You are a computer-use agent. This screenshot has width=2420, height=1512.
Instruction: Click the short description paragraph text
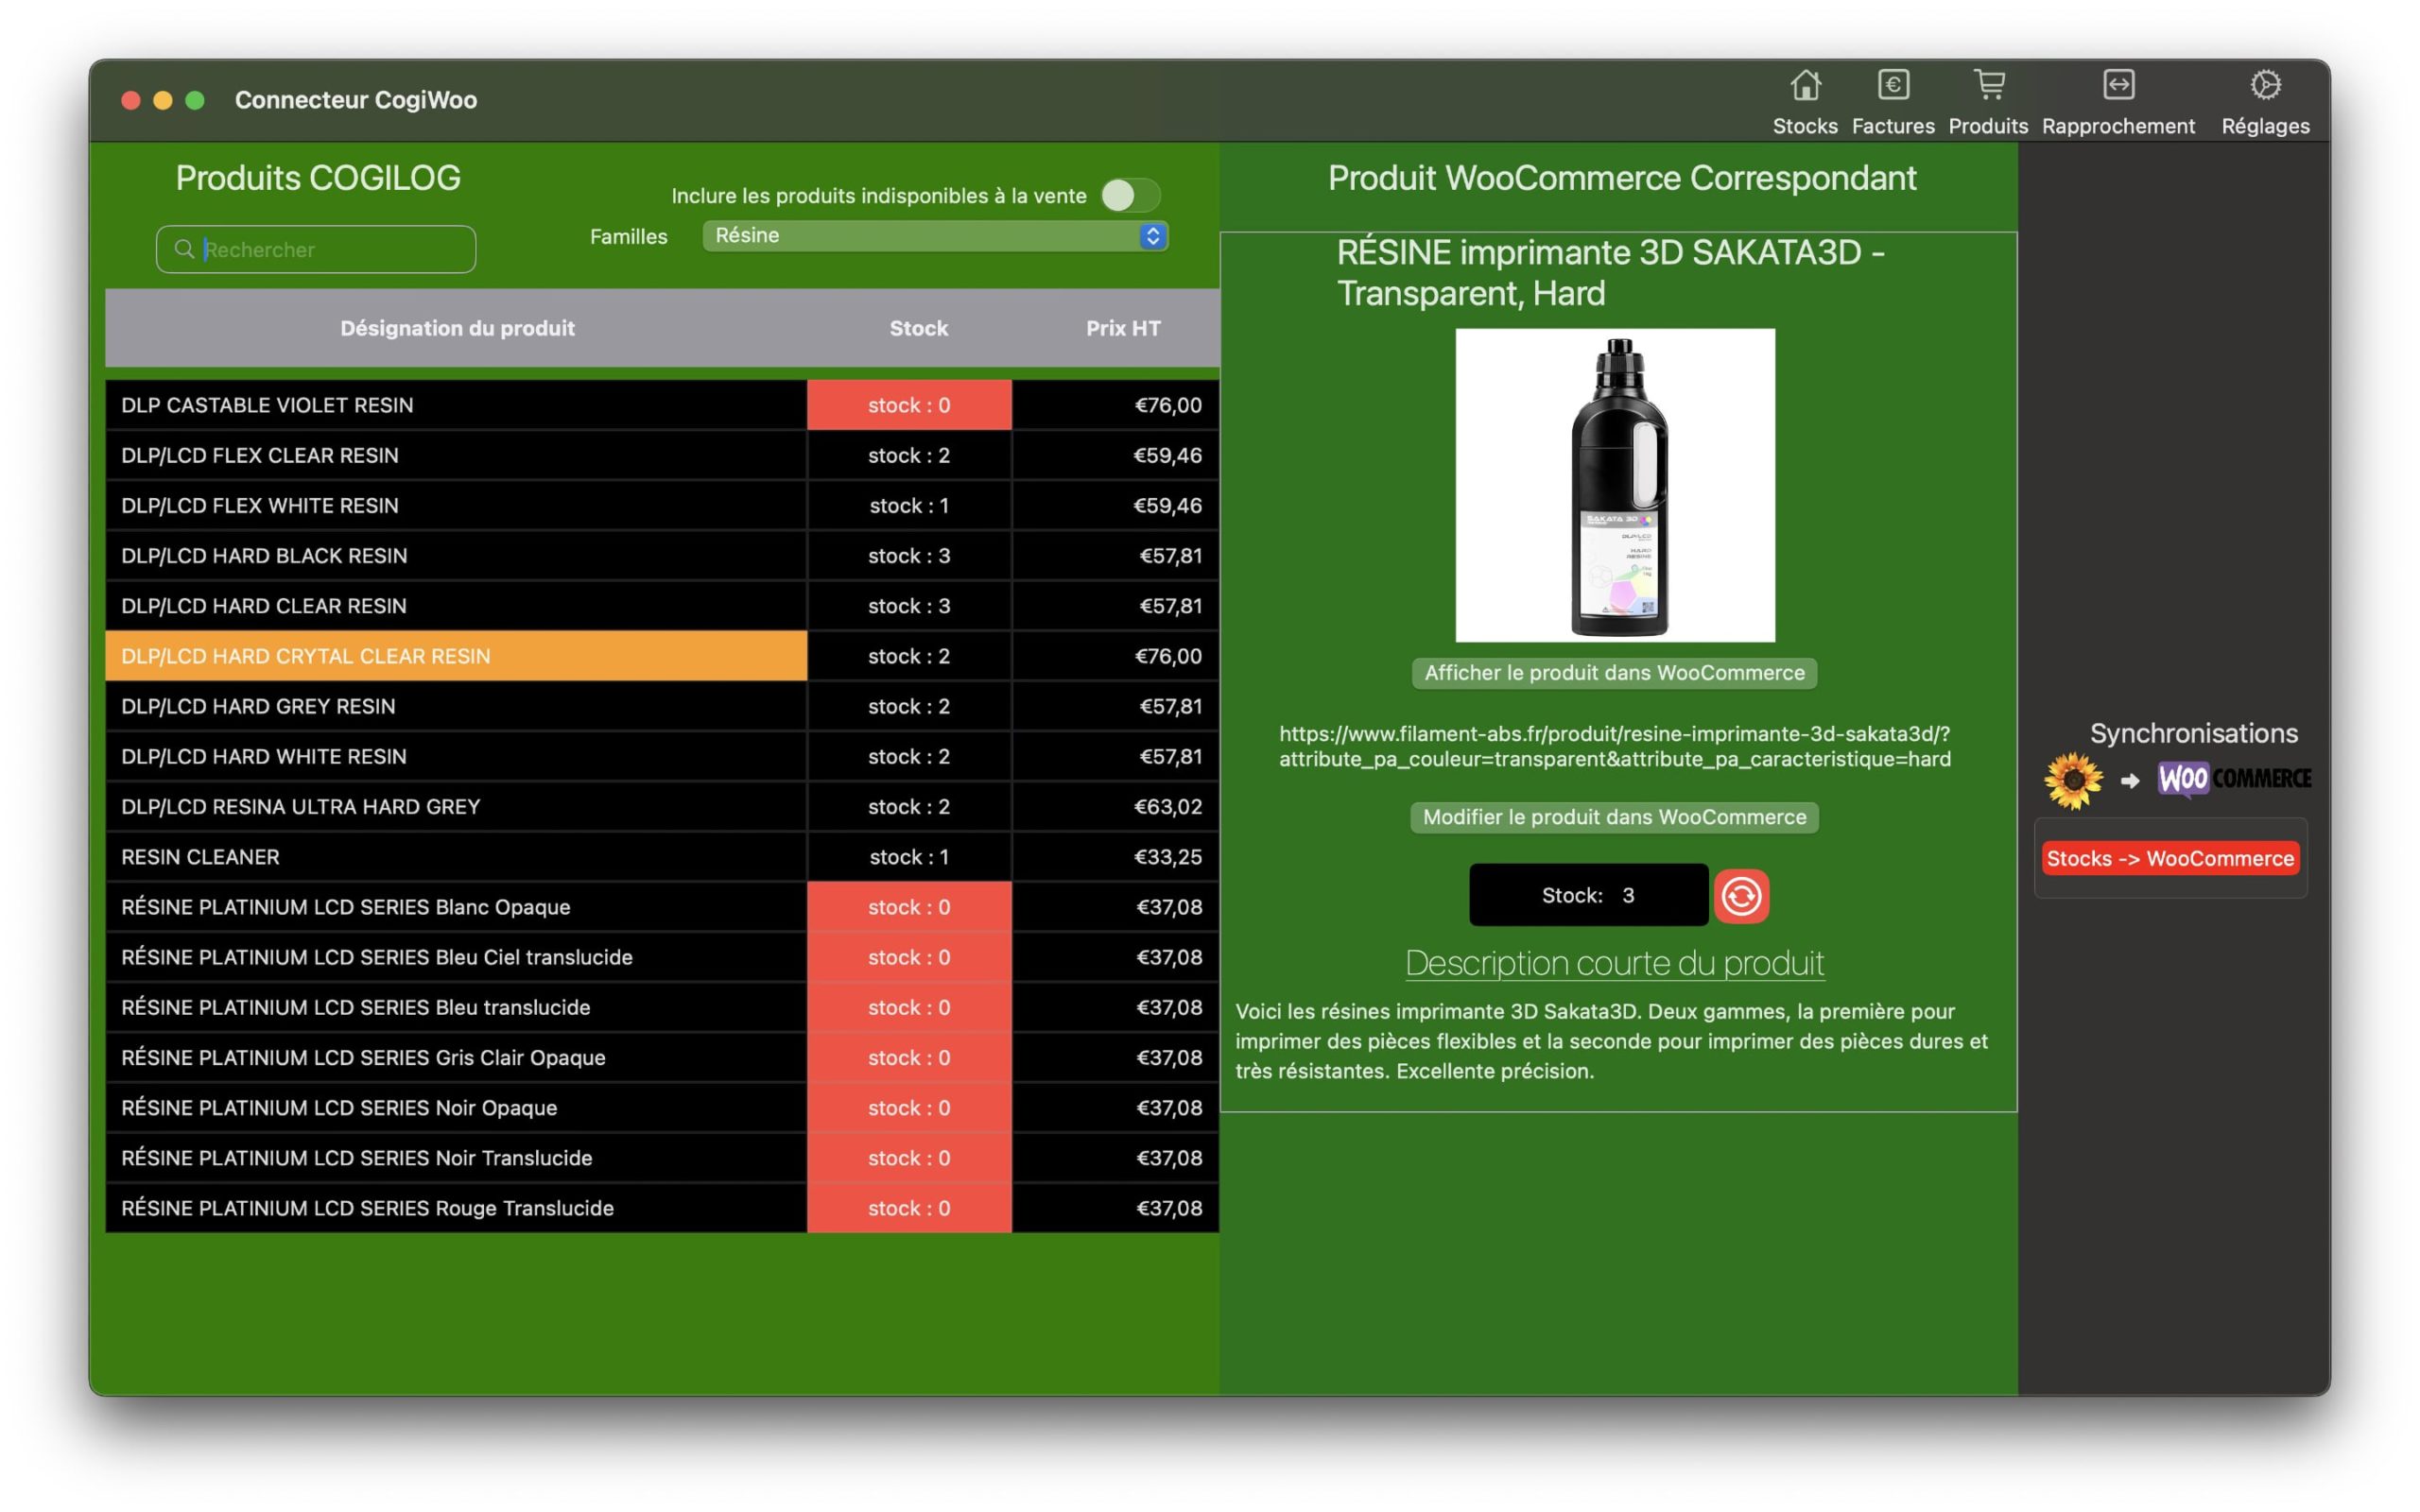click(1611, 1041)
